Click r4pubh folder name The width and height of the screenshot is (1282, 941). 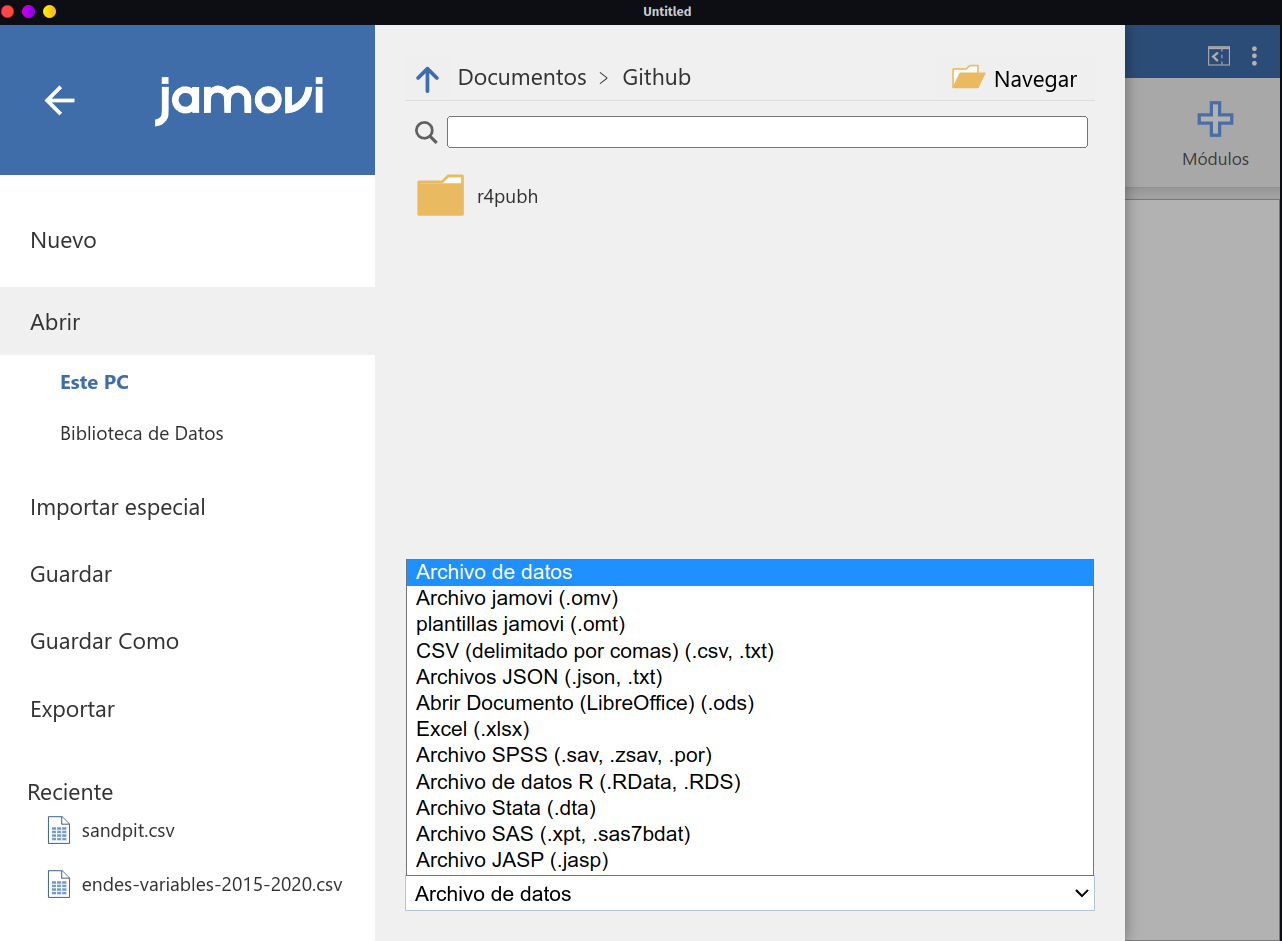[x=507, y=197]
